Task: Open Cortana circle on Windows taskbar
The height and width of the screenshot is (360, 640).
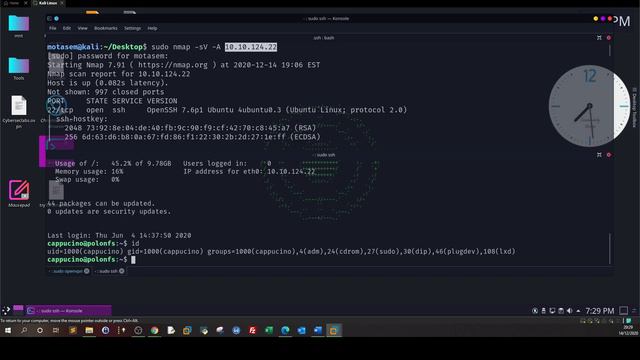Action: (x=40, y=330)
